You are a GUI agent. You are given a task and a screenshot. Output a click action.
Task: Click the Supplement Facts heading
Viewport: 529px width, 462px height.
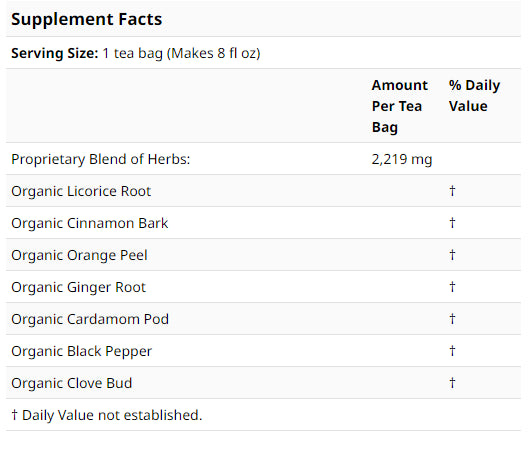click(87, 19)
